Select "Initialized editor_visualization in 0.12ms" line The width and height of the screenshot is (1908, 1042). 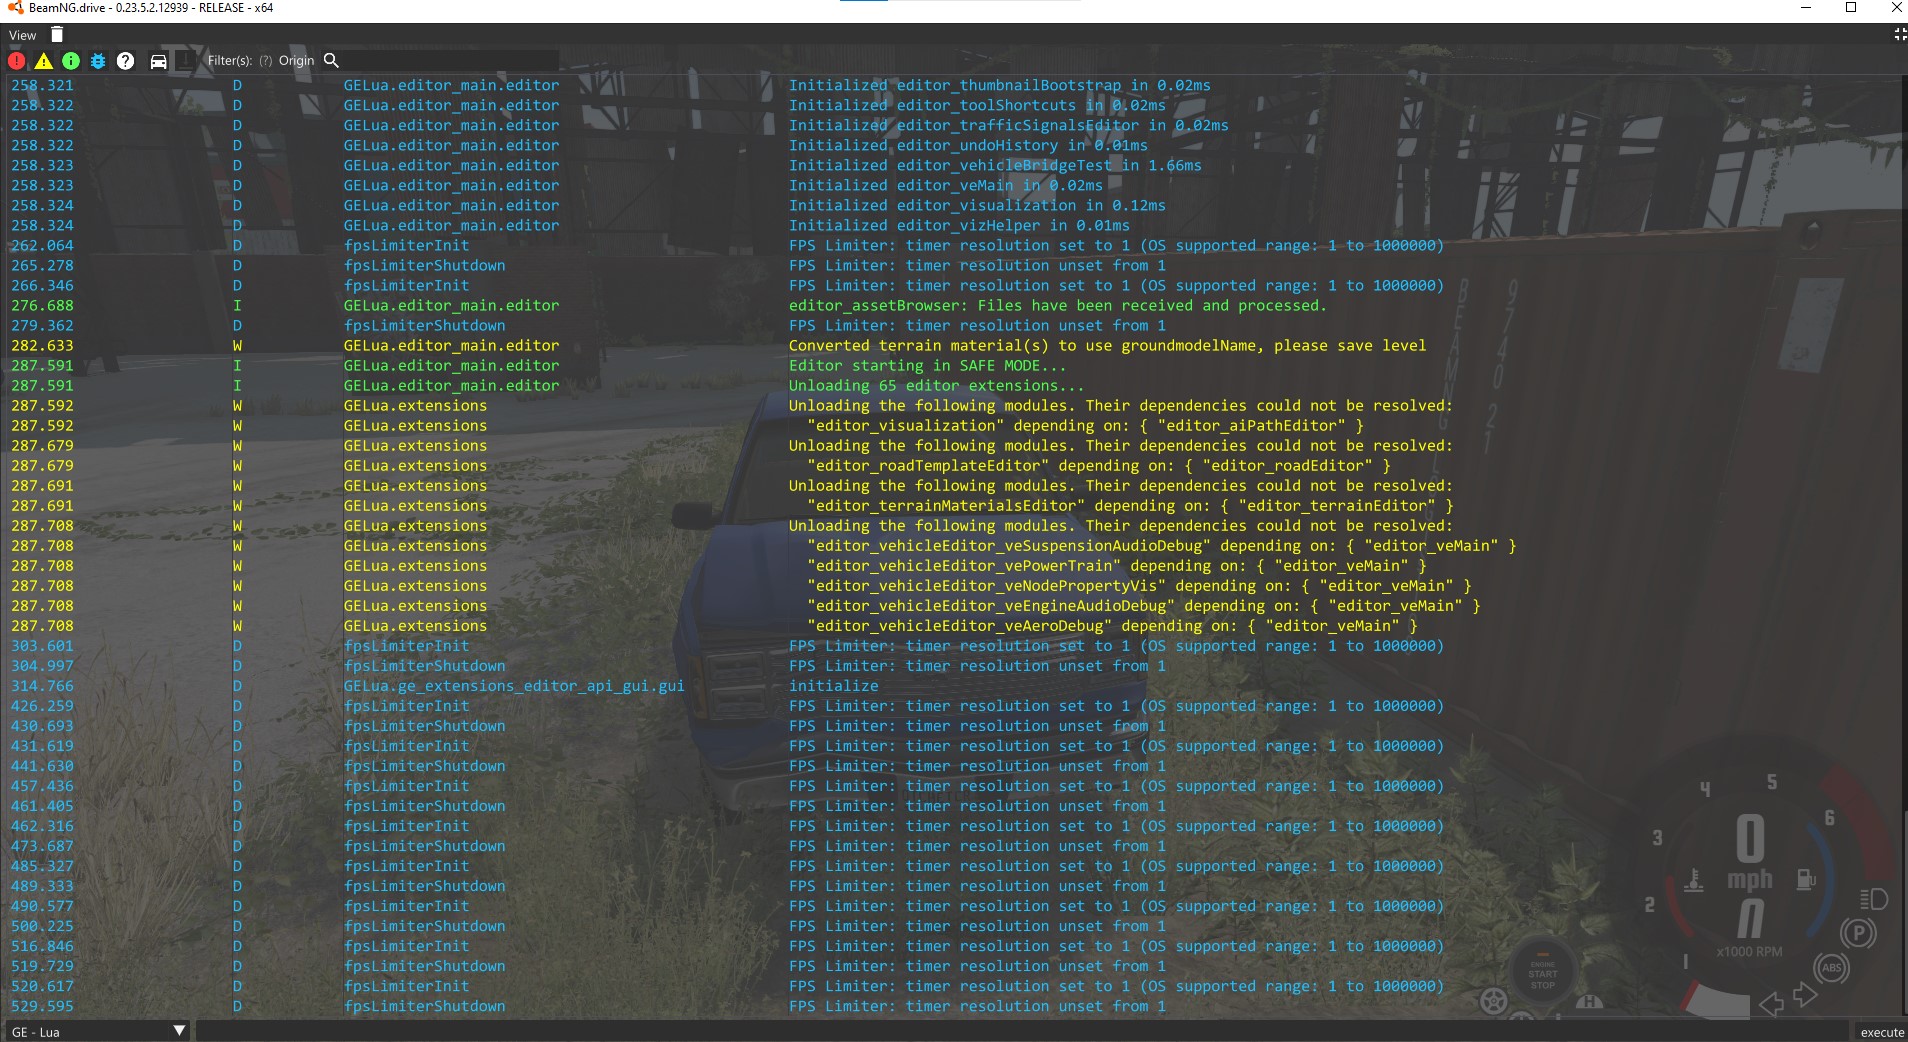pyautogui.click(x=977, y=206)
